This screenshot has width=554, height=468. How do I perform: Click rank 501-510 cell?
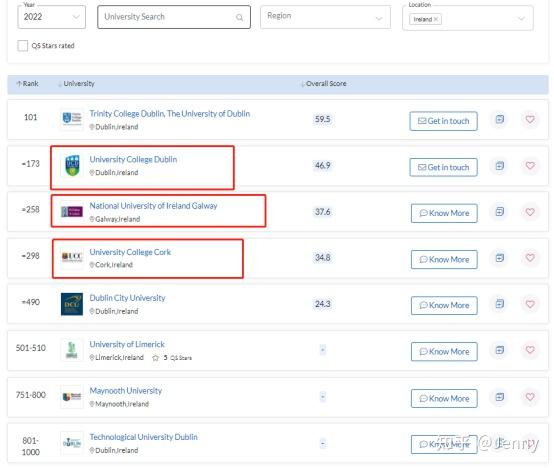(31, 348)
